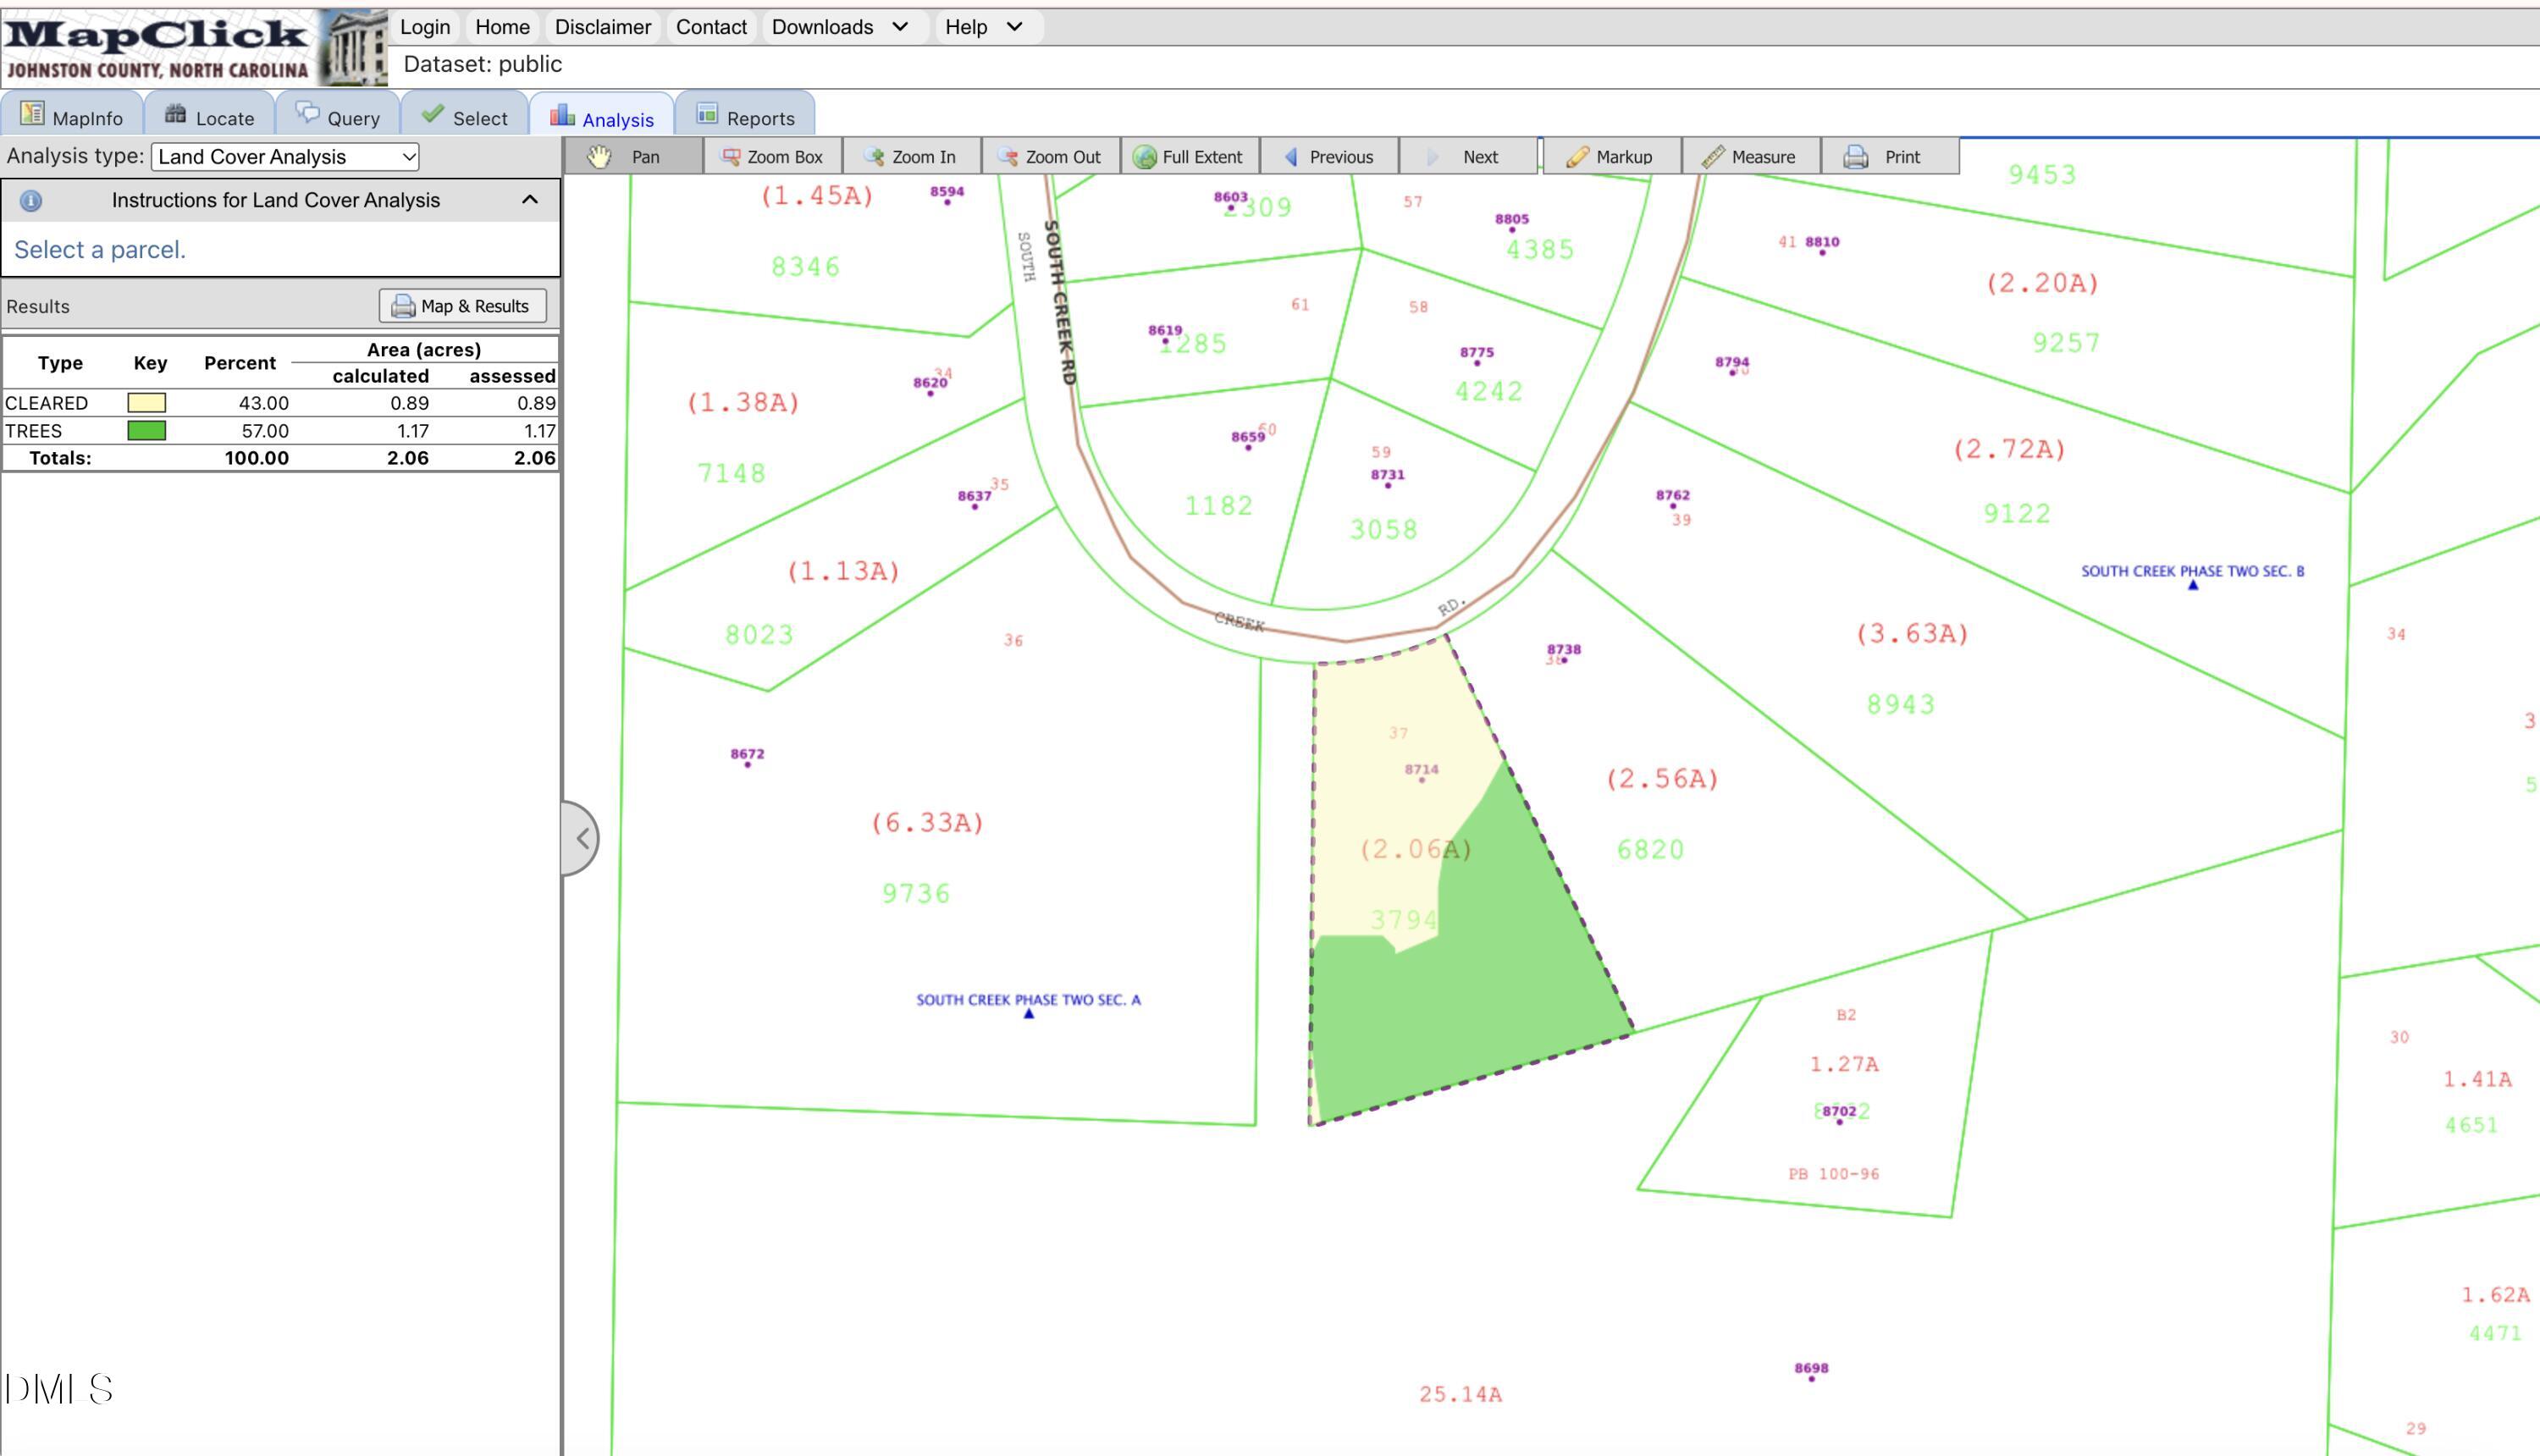Collapse the left side panel arrow
This screenshot has height=1456, width=2540.
pyautogui.click(x=582, y=838)
